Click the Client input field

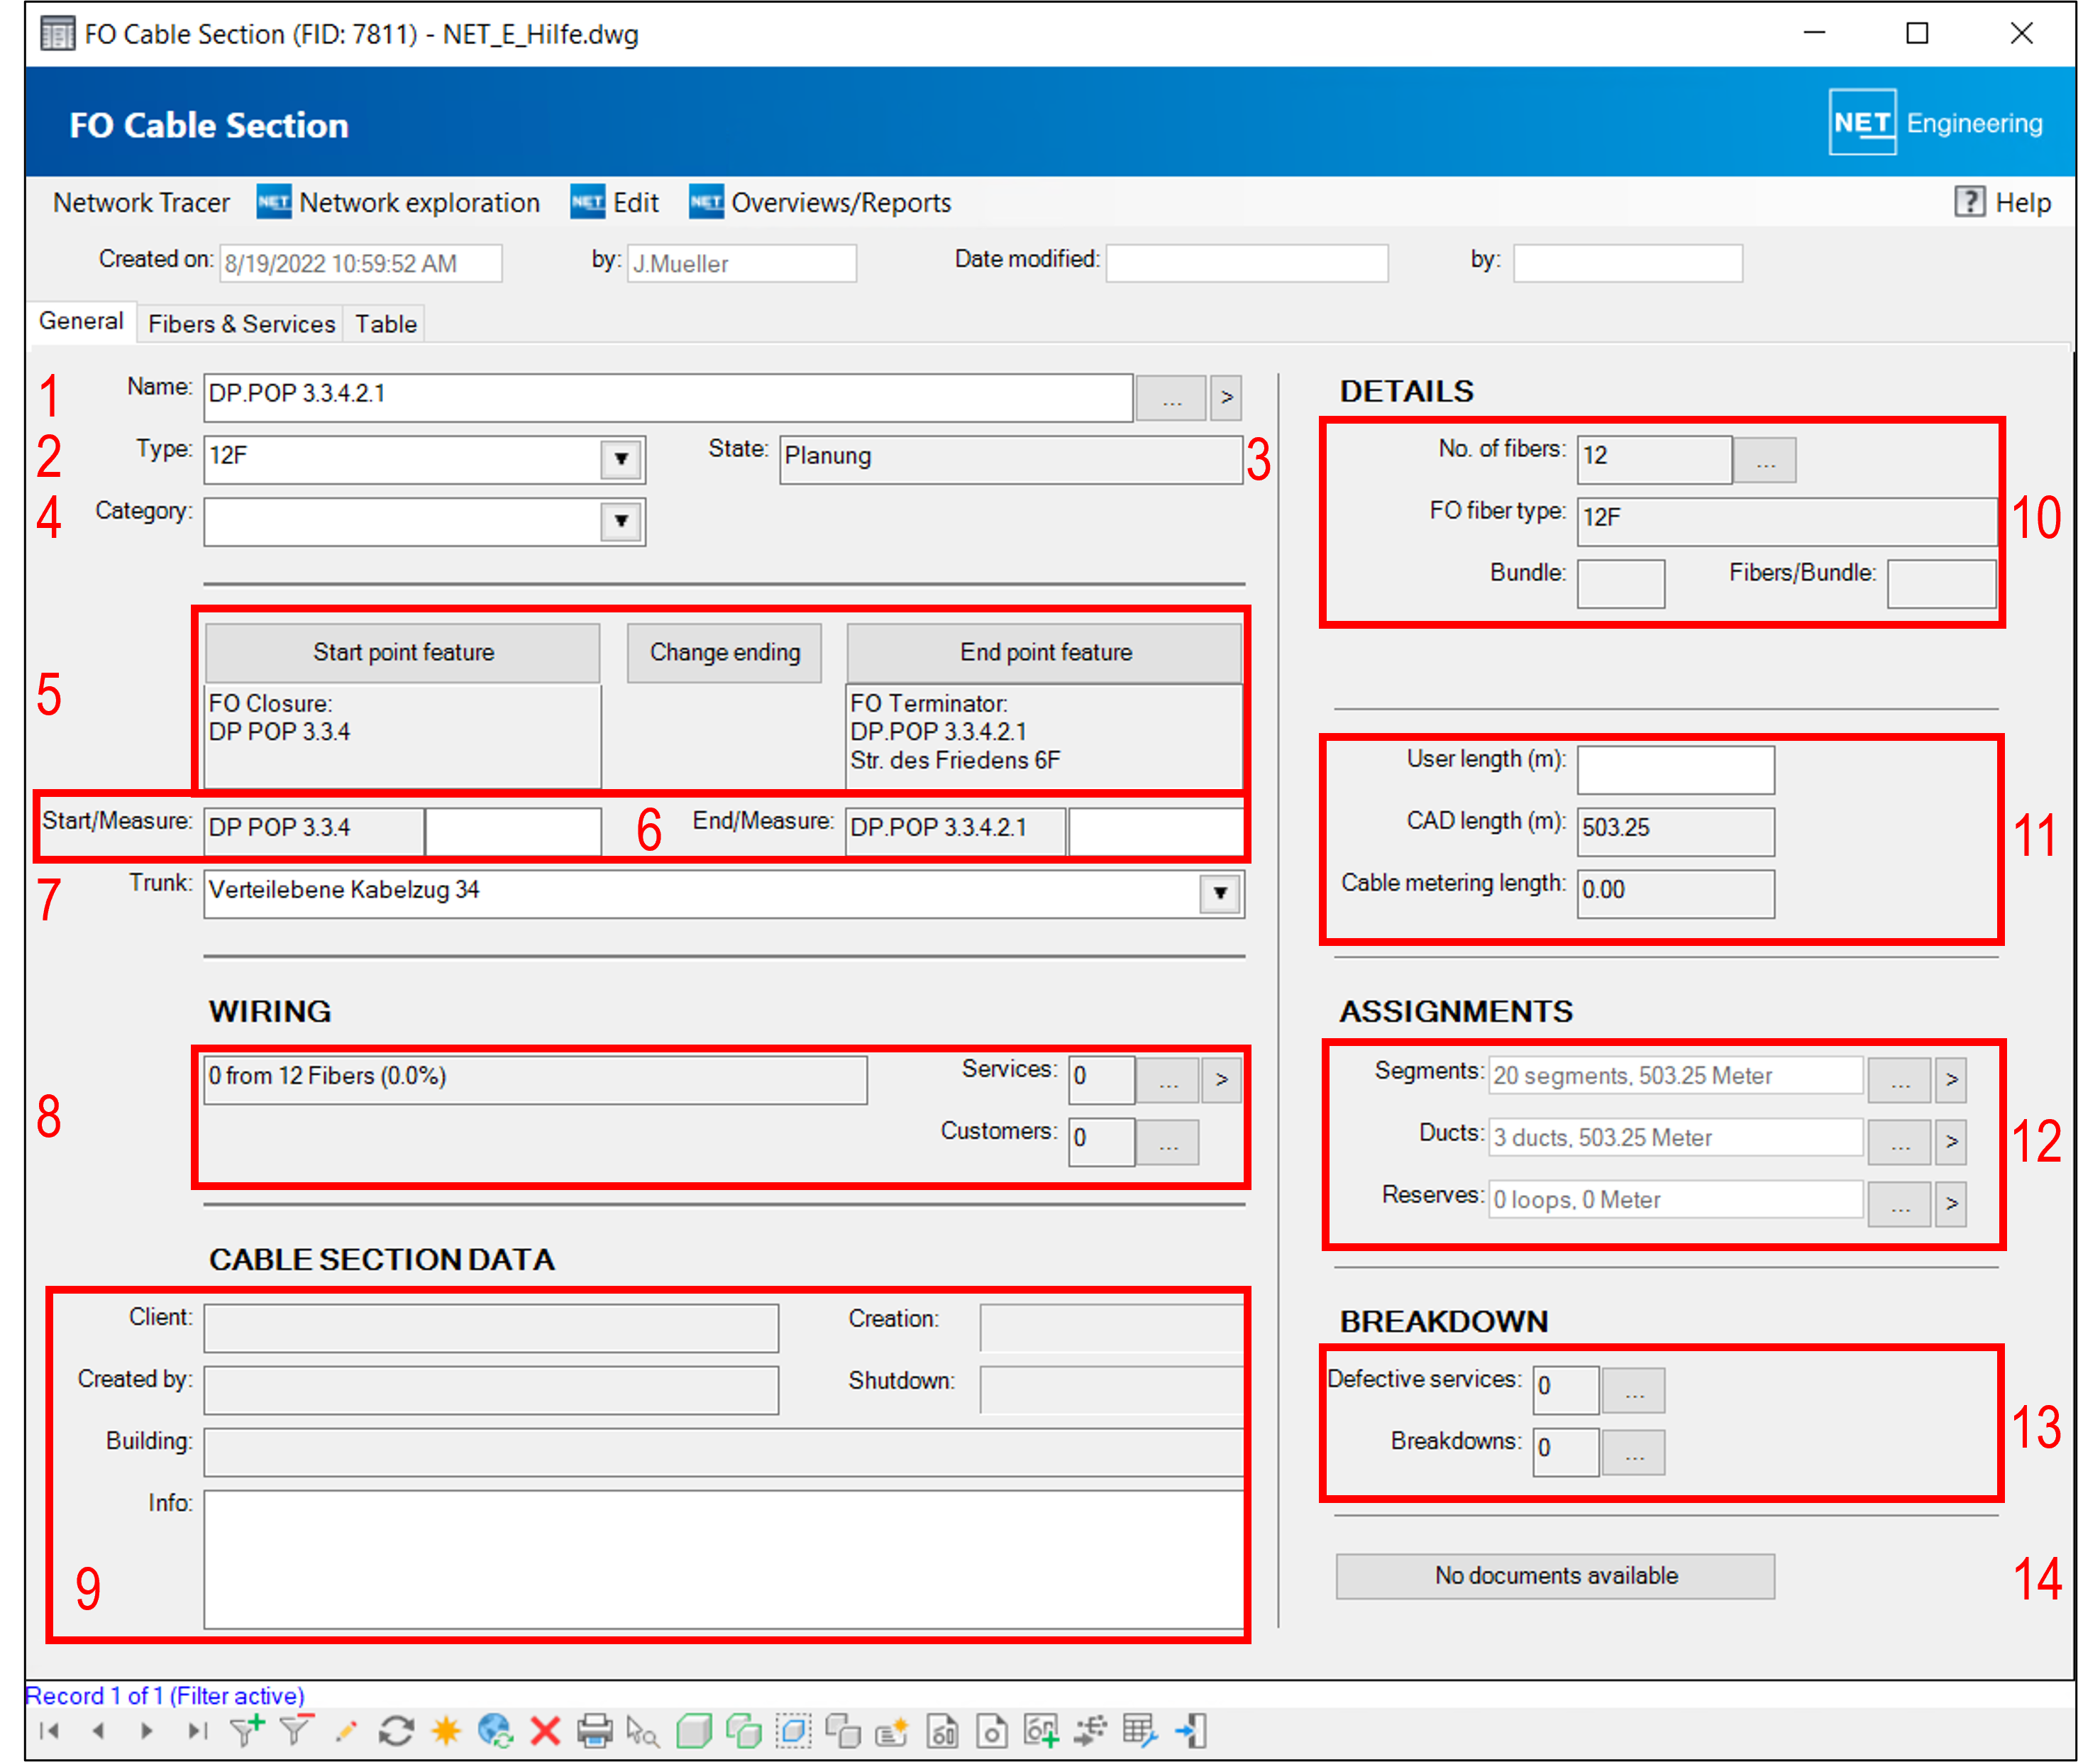[491, 1328]
